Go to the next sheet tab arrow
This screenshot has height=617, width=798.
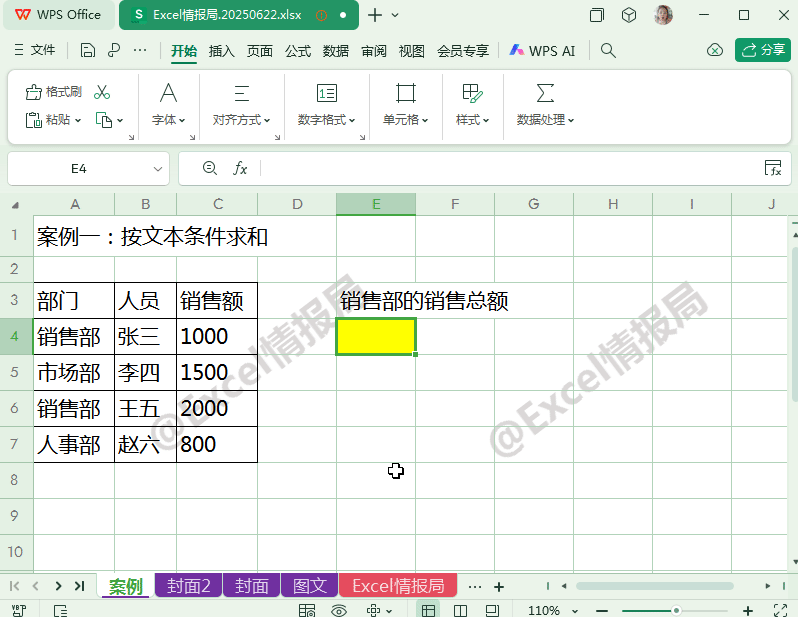tap(58, 586)
